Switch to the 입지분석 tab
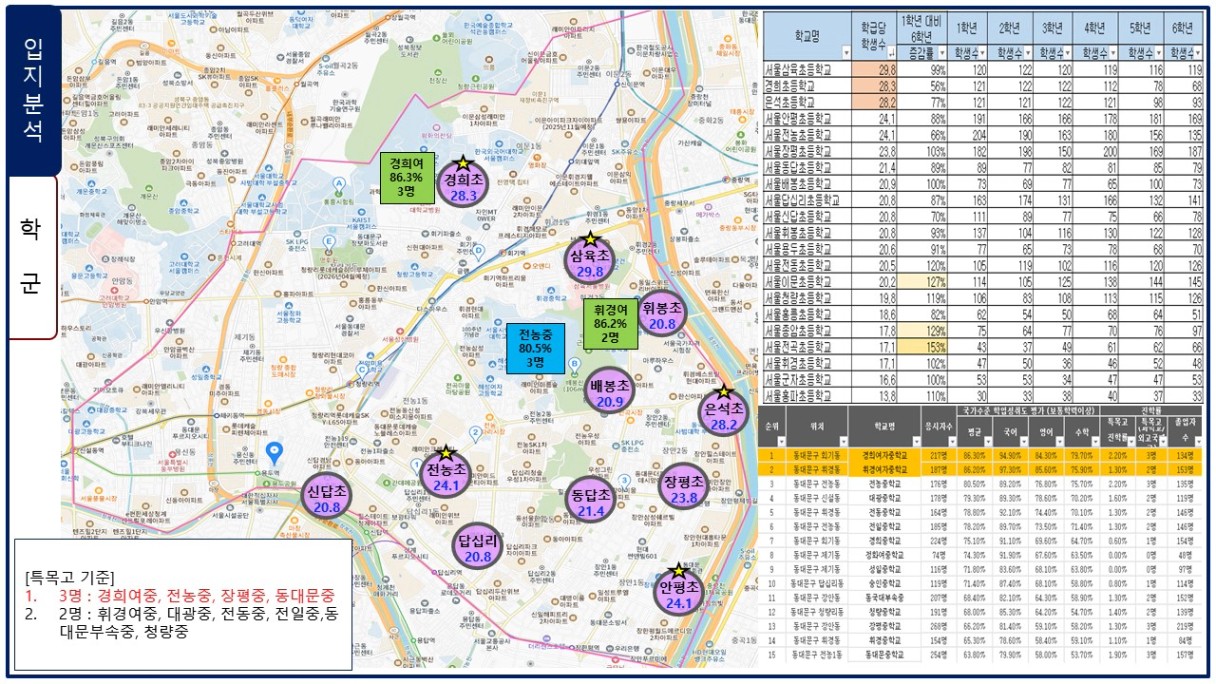 pos(32,88)
